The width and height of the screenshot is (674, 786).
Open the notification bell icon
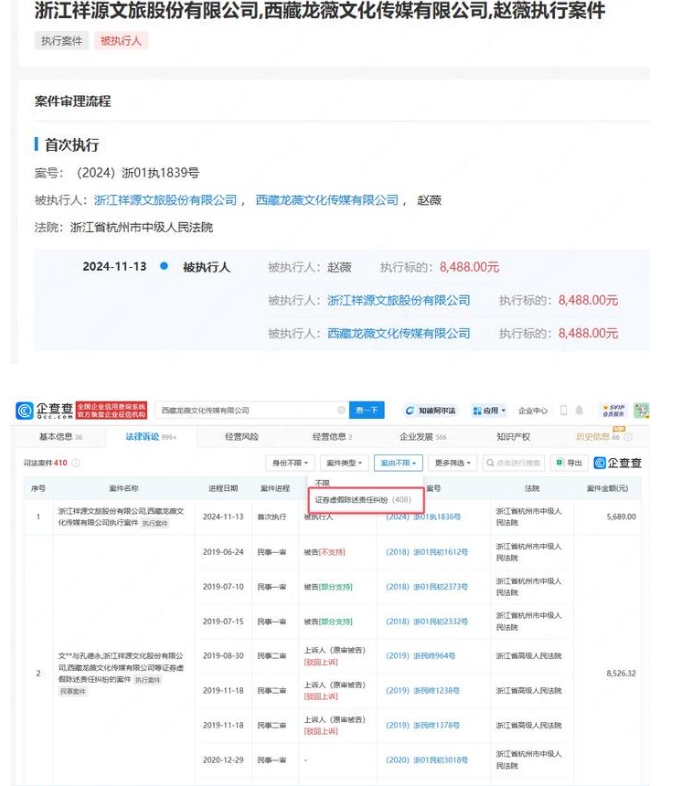(x=579, y=411)
